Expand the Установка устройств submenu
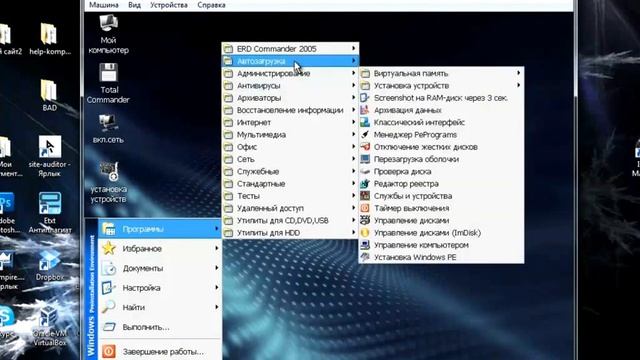 coord(441,86)
